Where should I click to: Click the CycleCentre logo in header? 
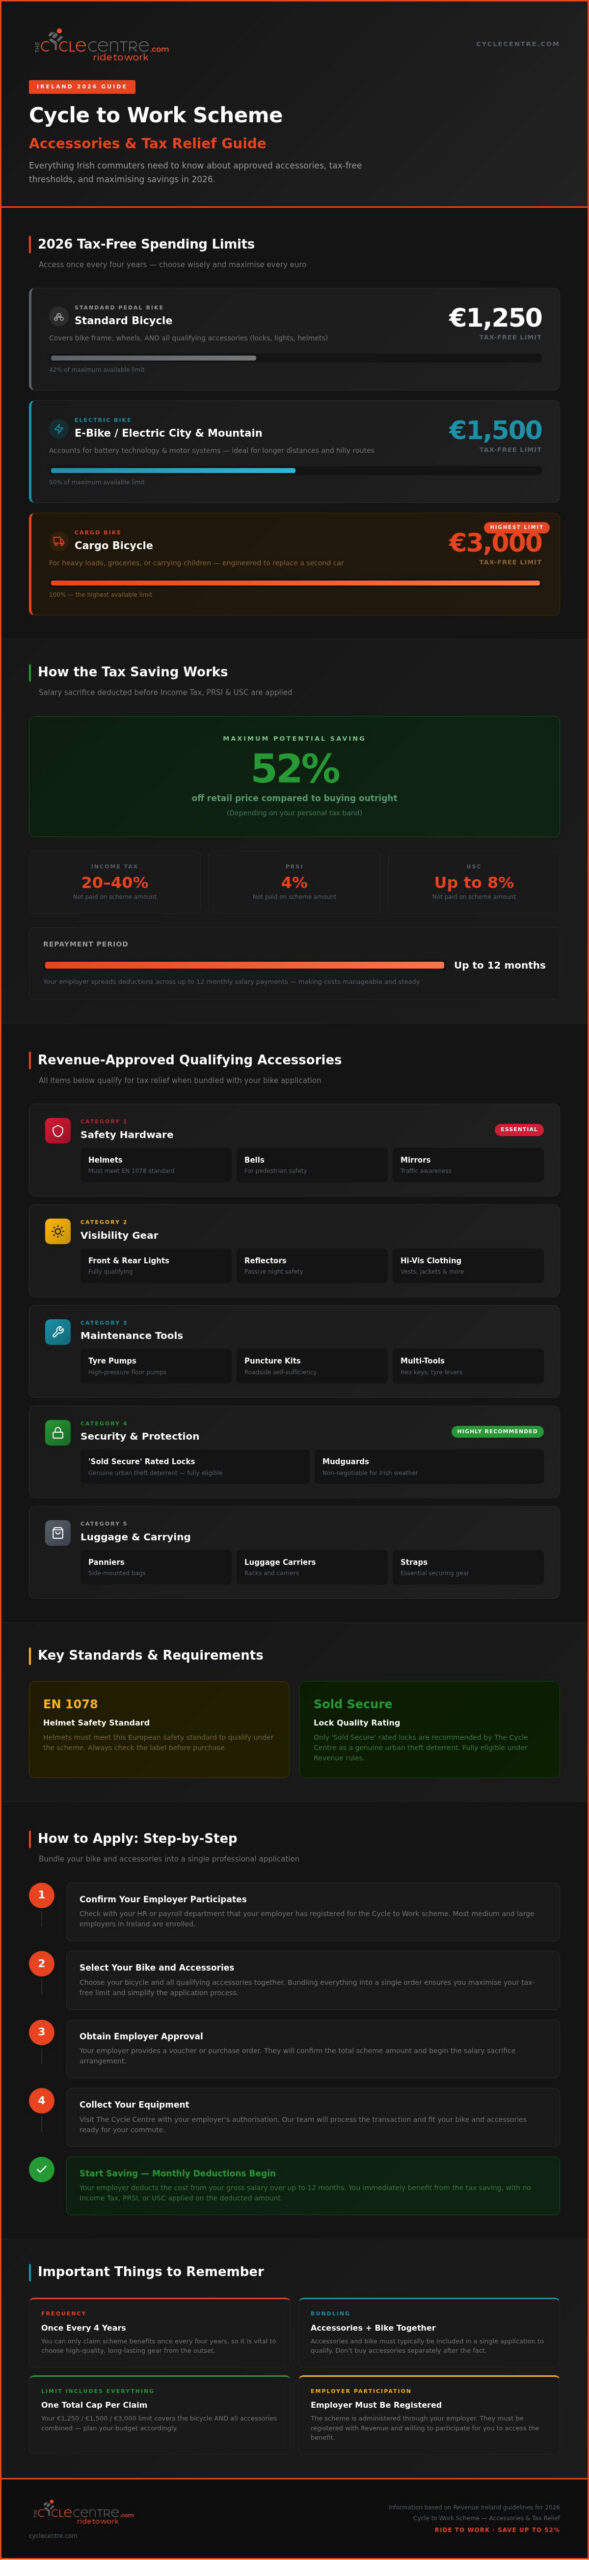pos(101,46)
